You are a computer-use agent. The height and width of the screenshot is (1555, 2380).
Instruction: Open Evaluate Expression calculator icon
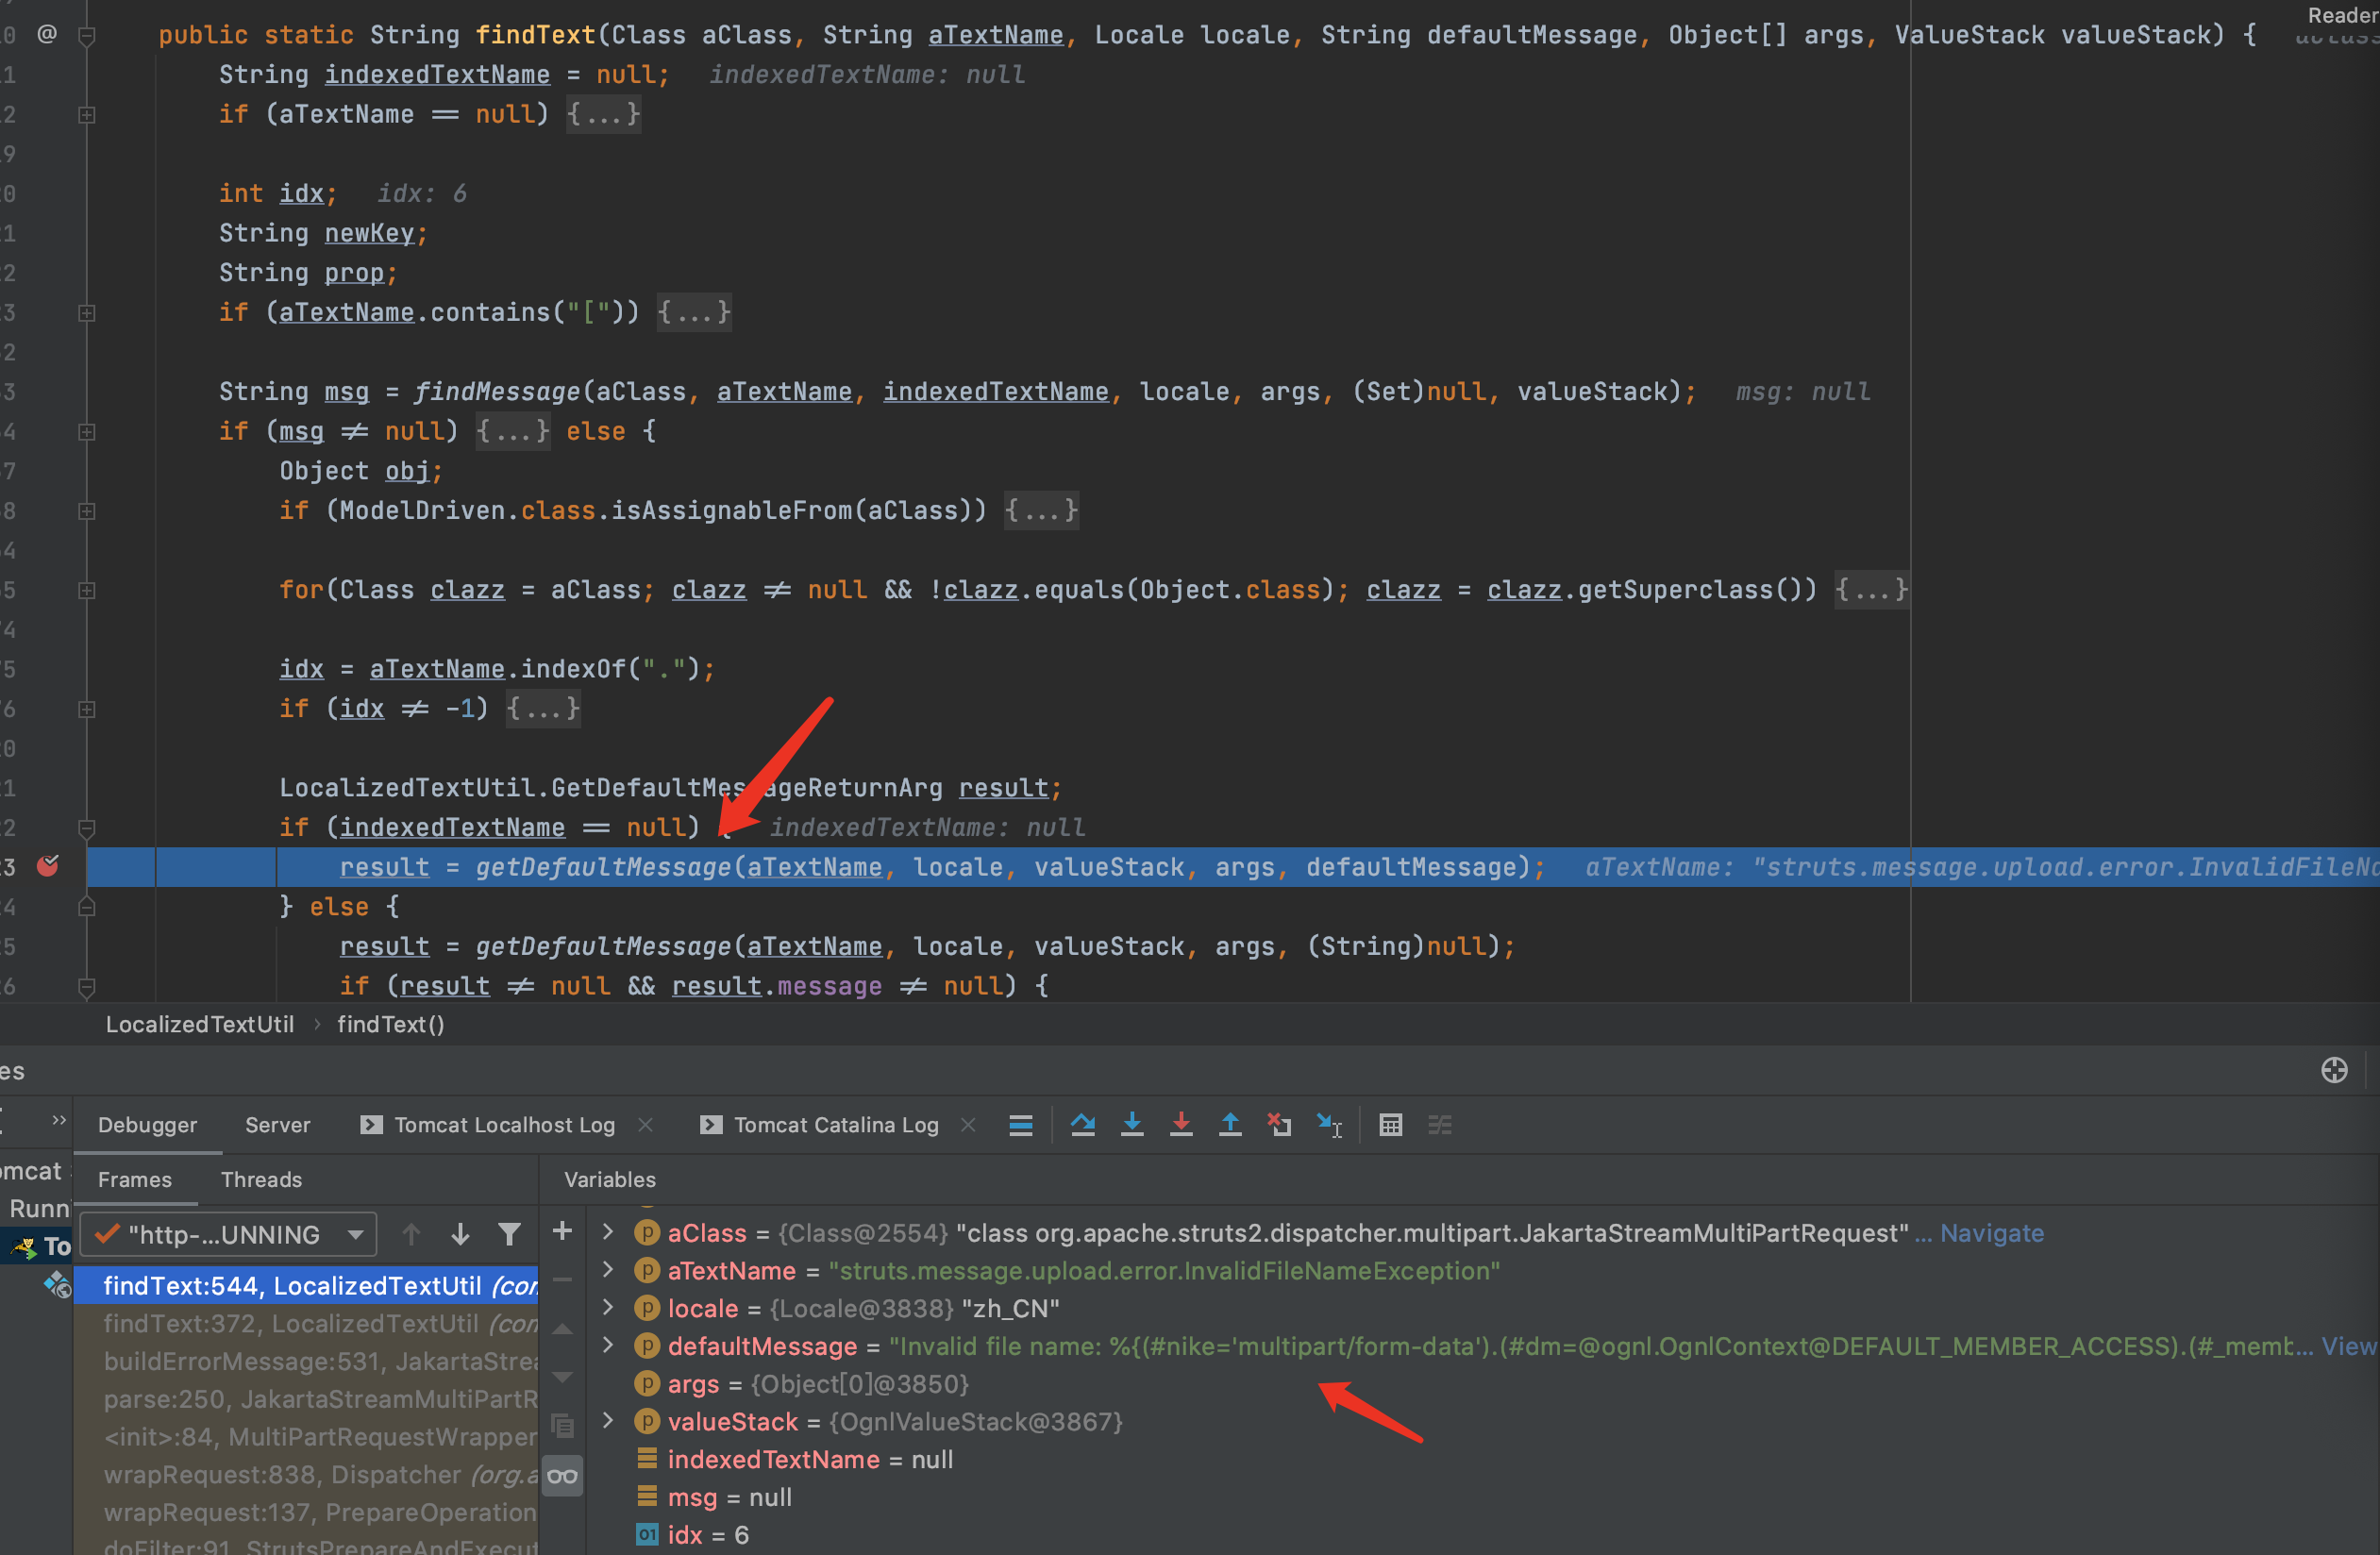[1390, 1125]
